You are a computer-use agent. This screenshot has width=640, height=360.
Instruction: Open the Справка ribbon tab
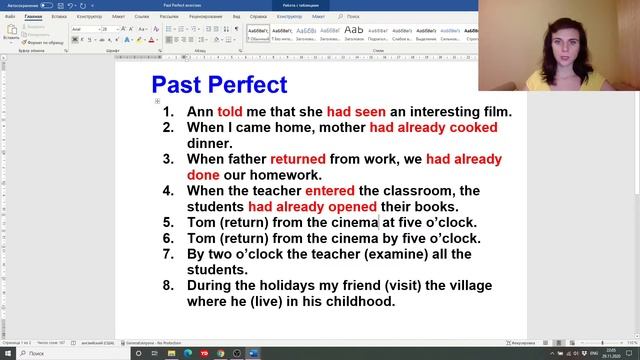(258, 17)
